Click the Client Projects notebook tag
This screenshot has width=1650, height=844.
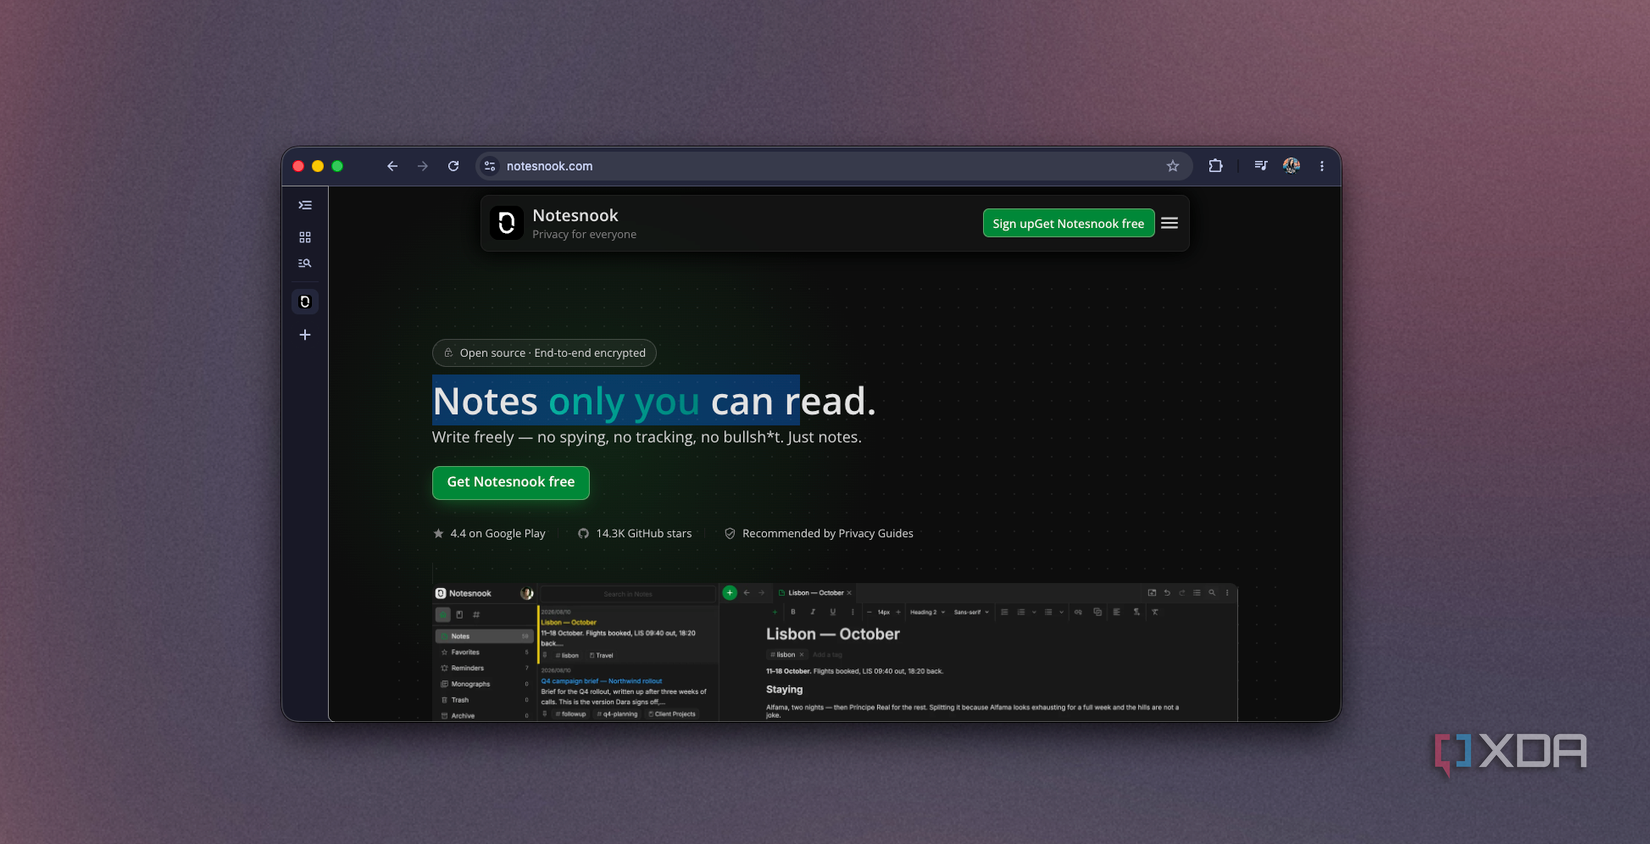tap(672, 714)
